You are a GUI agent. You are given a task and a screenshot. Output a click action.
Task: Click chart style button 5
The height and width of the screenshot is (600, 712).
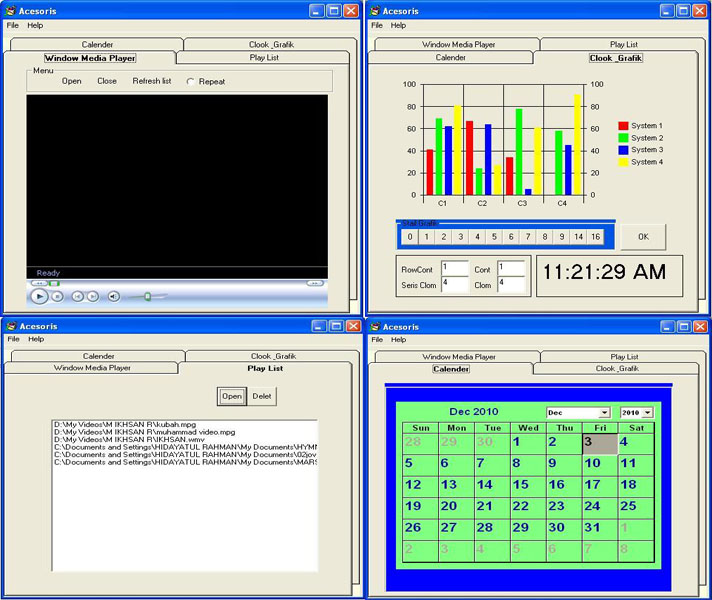click(x=494, y=237)
